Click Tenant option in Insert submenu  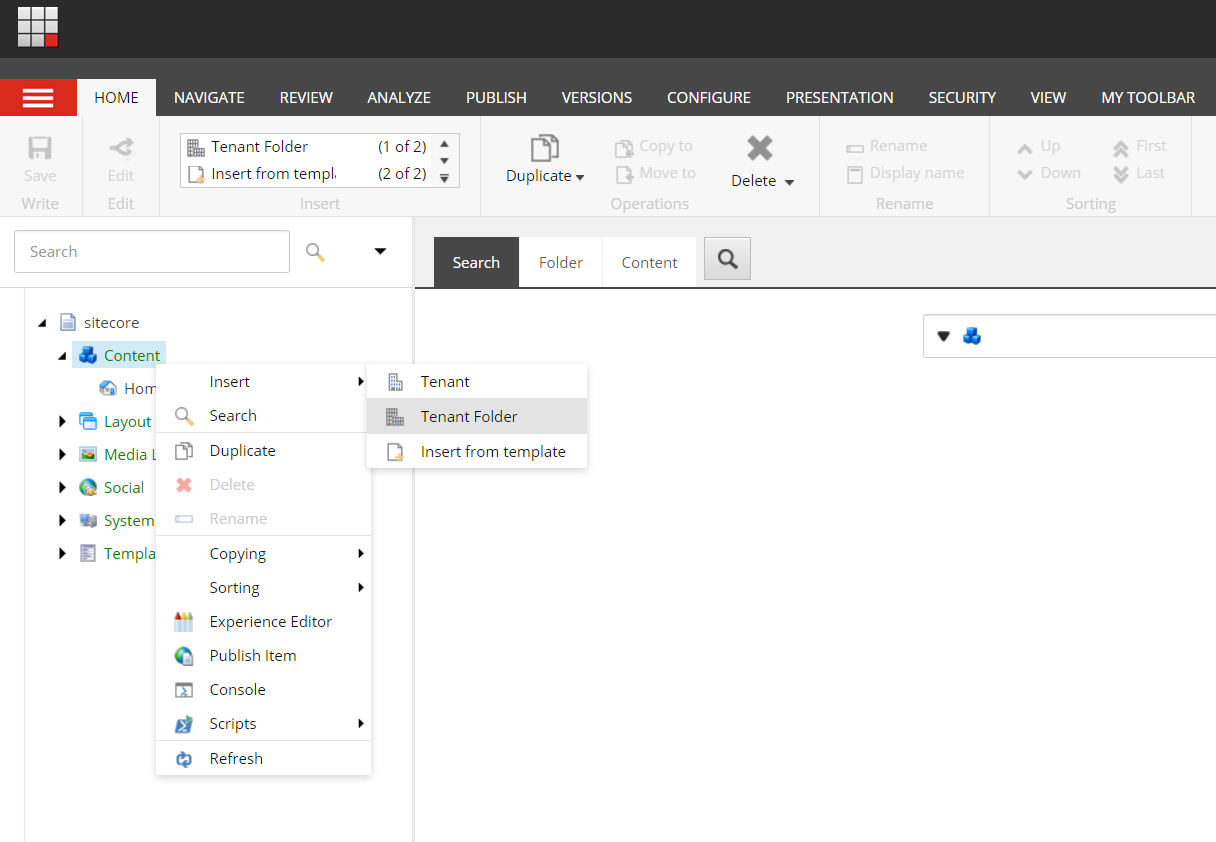click(445, 381)
